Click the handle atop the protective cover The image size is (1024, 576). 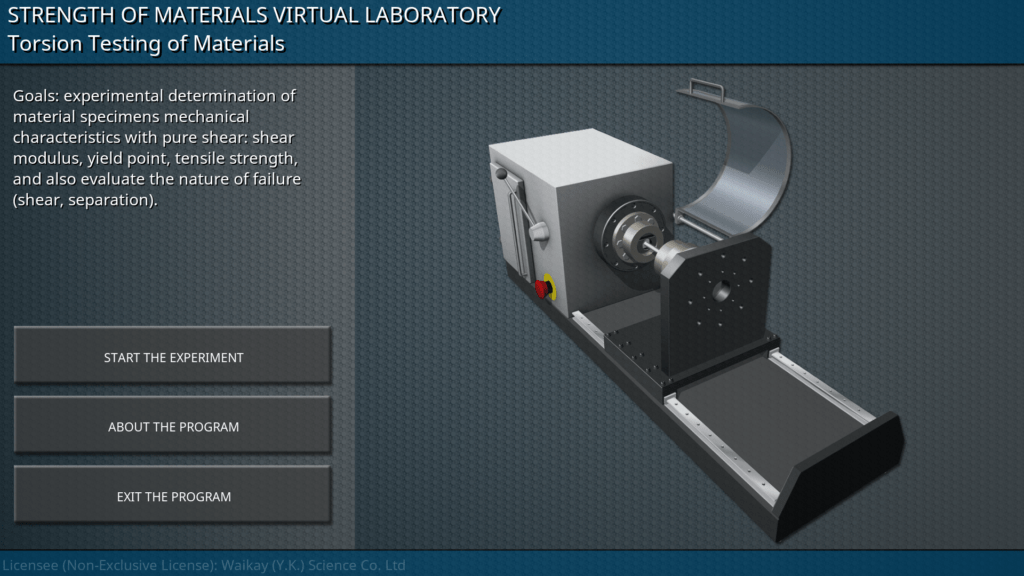tap(704, 90)
